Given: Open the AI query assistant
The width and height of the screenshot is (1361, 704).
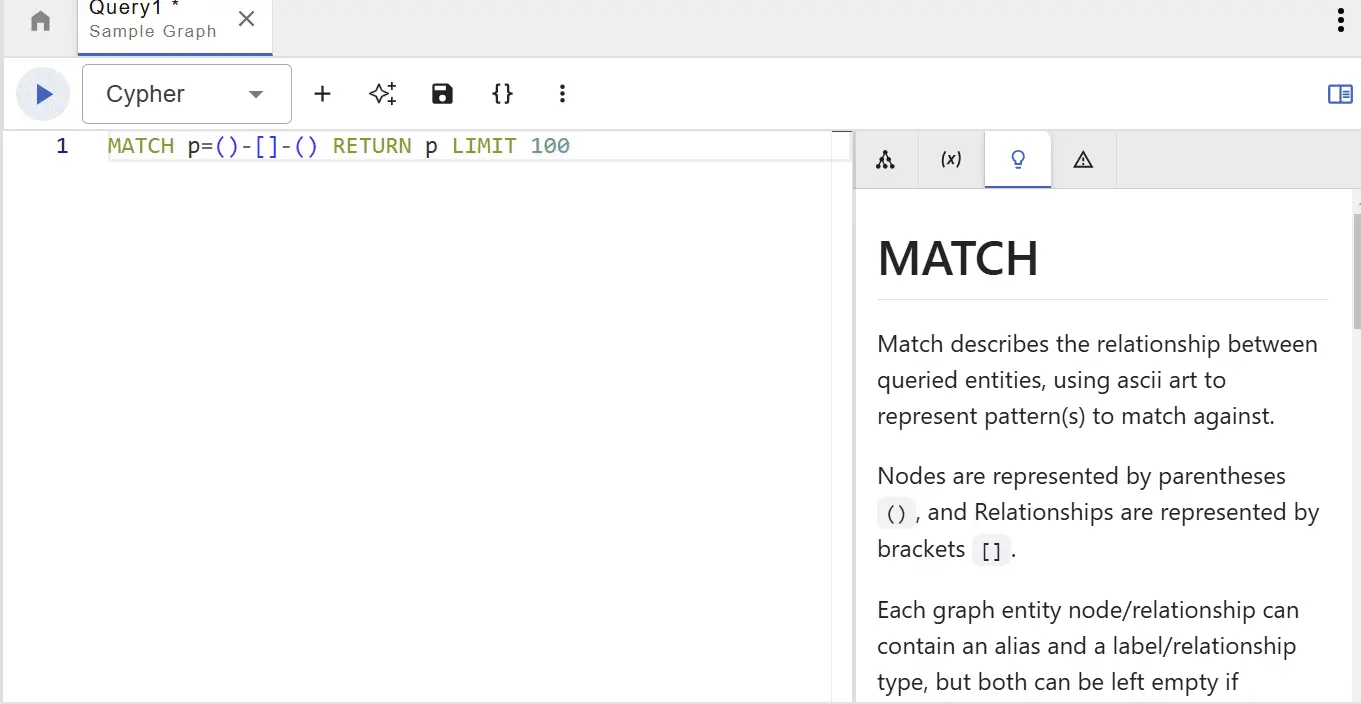Looking at the screenshot, I should click(382, 93).
